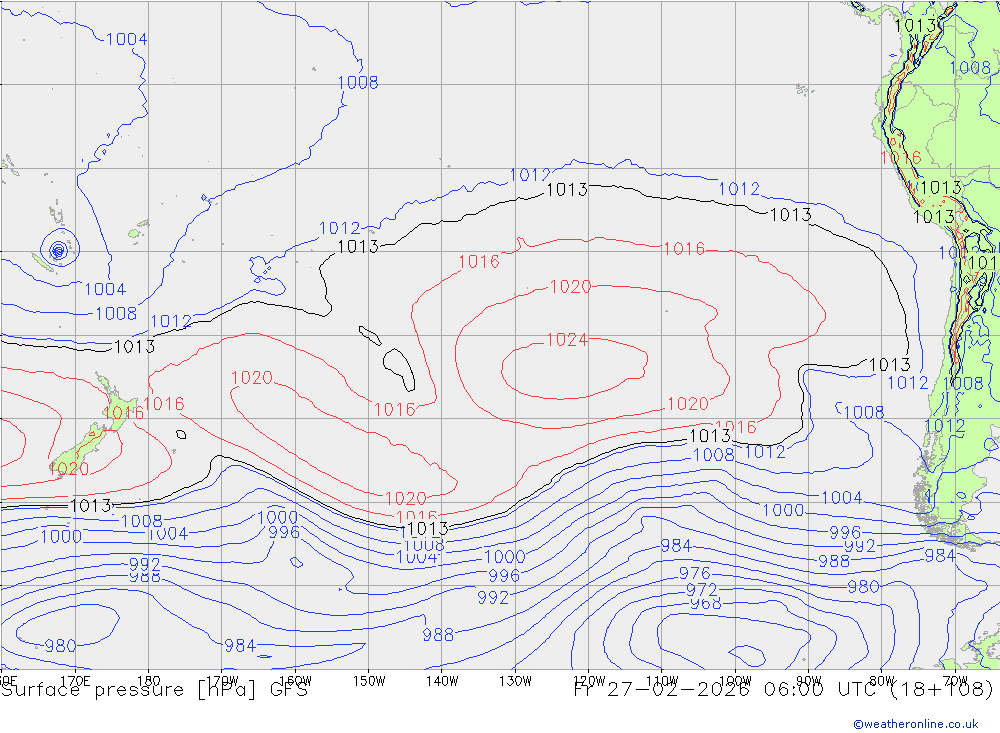
Task: Click the "Surface pressure [hPa] GFS" title
Action: click(154, 690)
